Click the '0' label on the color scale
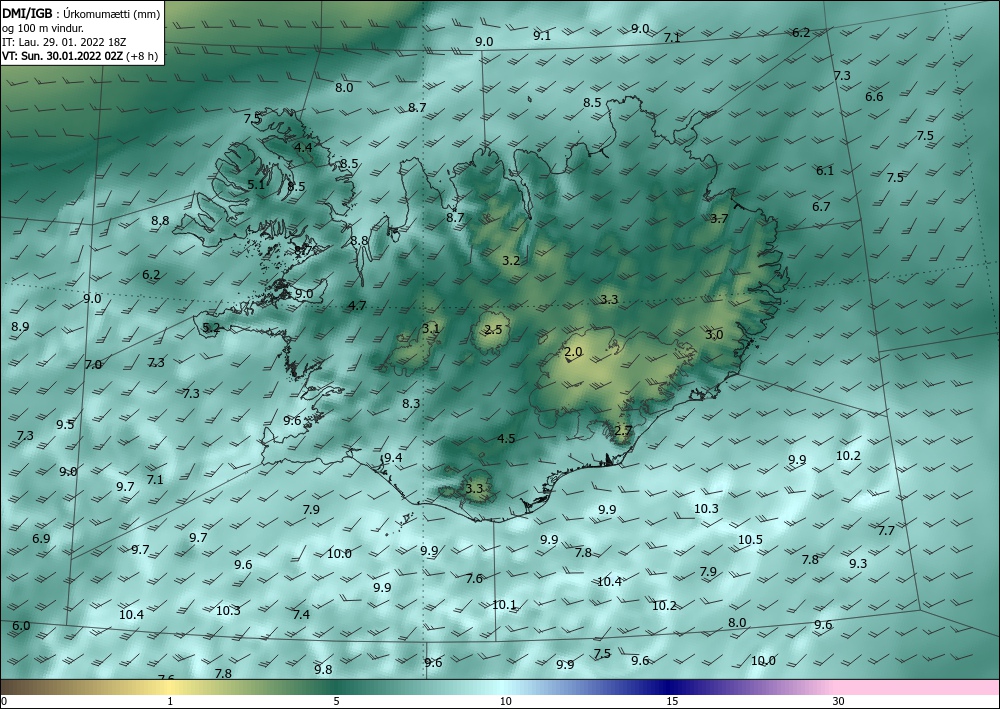Viewport: 1000px width, 709px height. [x=4, y=701]
